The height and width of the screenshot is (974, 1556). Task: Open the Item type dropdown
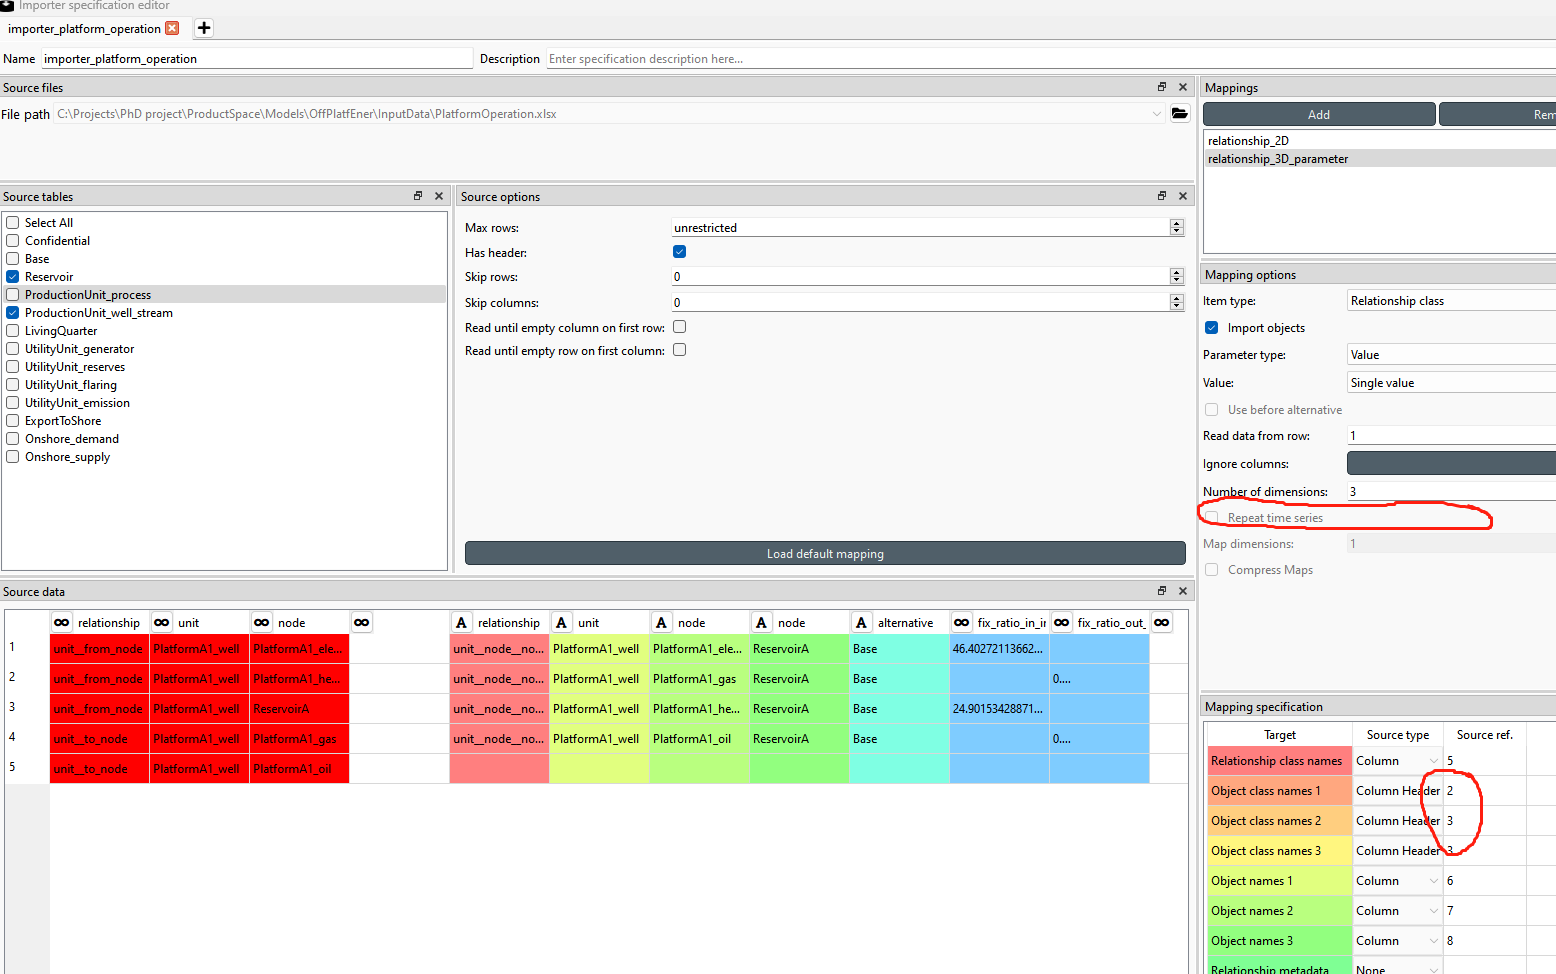(x=1450, y=299)
